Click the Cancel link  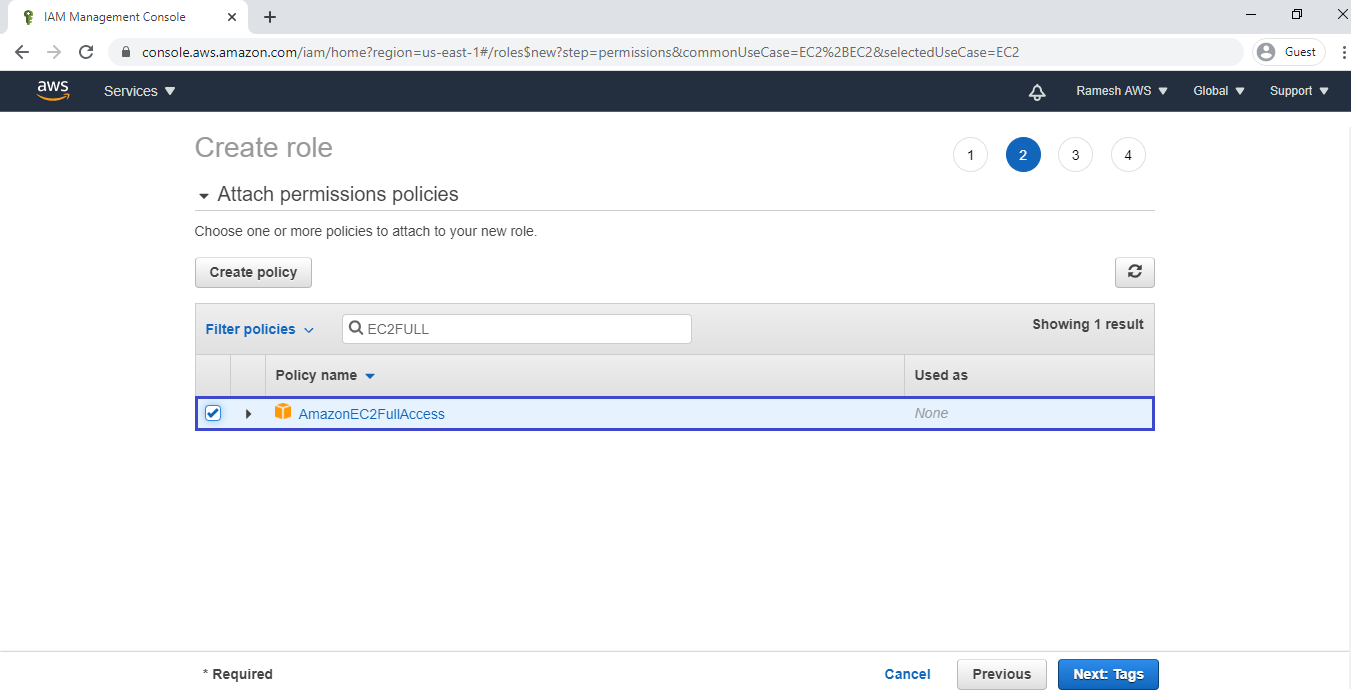pyautogui.click(x=907, y=674)
